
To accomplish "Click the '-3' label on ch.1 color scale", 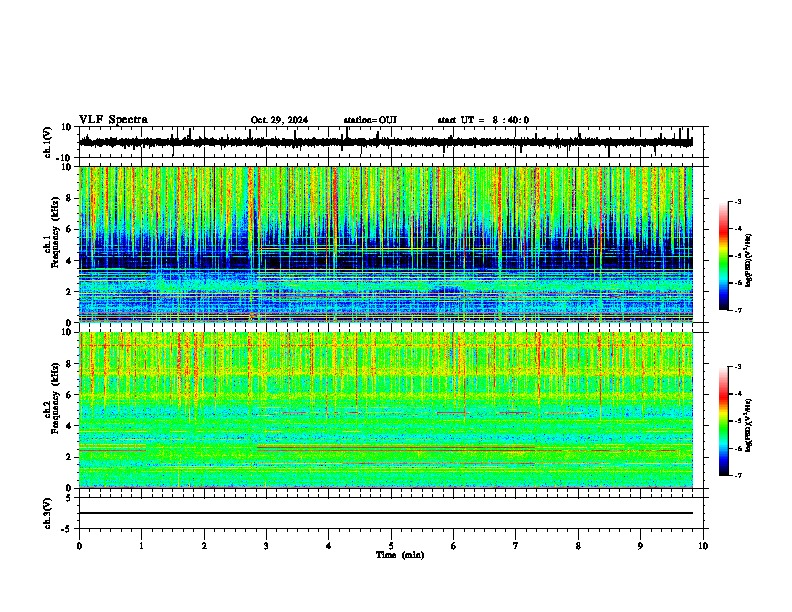I will point(737,201).
